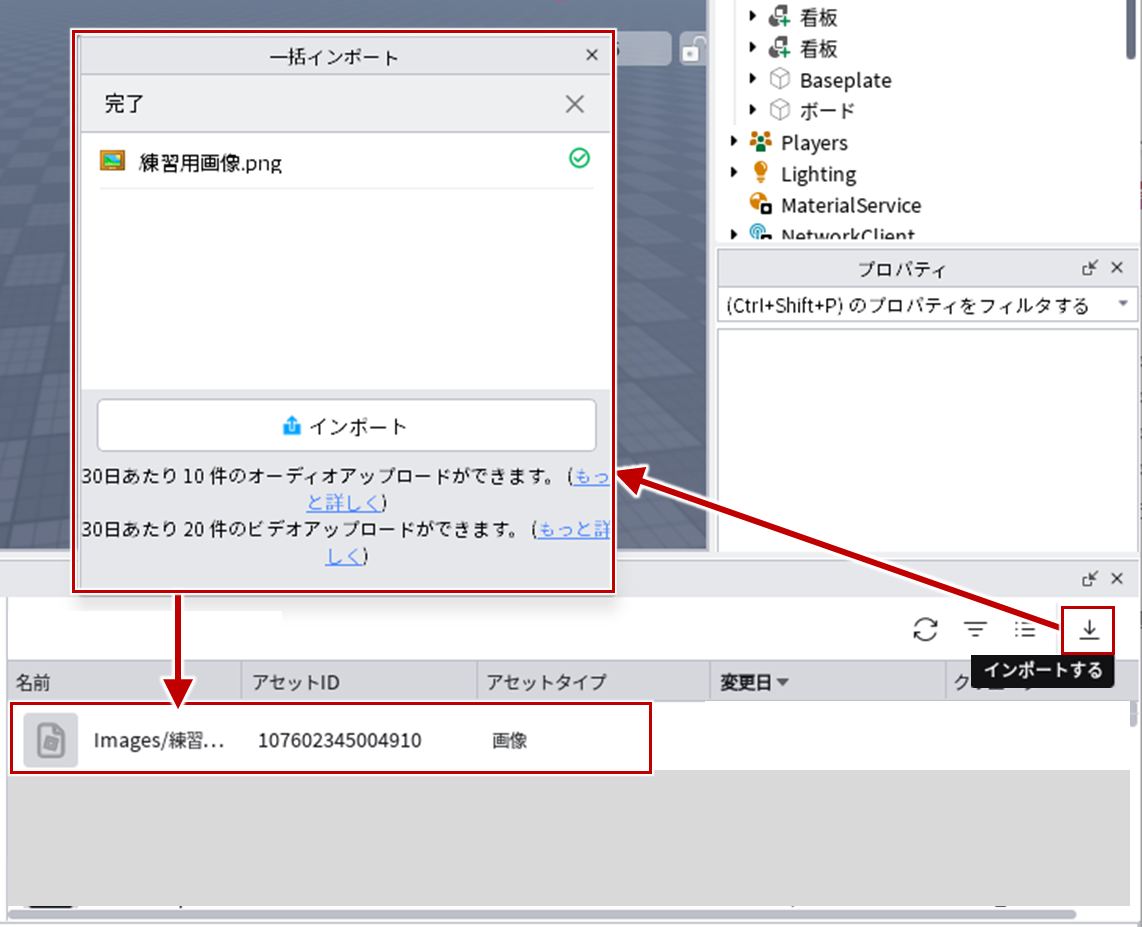Click asset ID 107602345004910

(x=339, y=740)
